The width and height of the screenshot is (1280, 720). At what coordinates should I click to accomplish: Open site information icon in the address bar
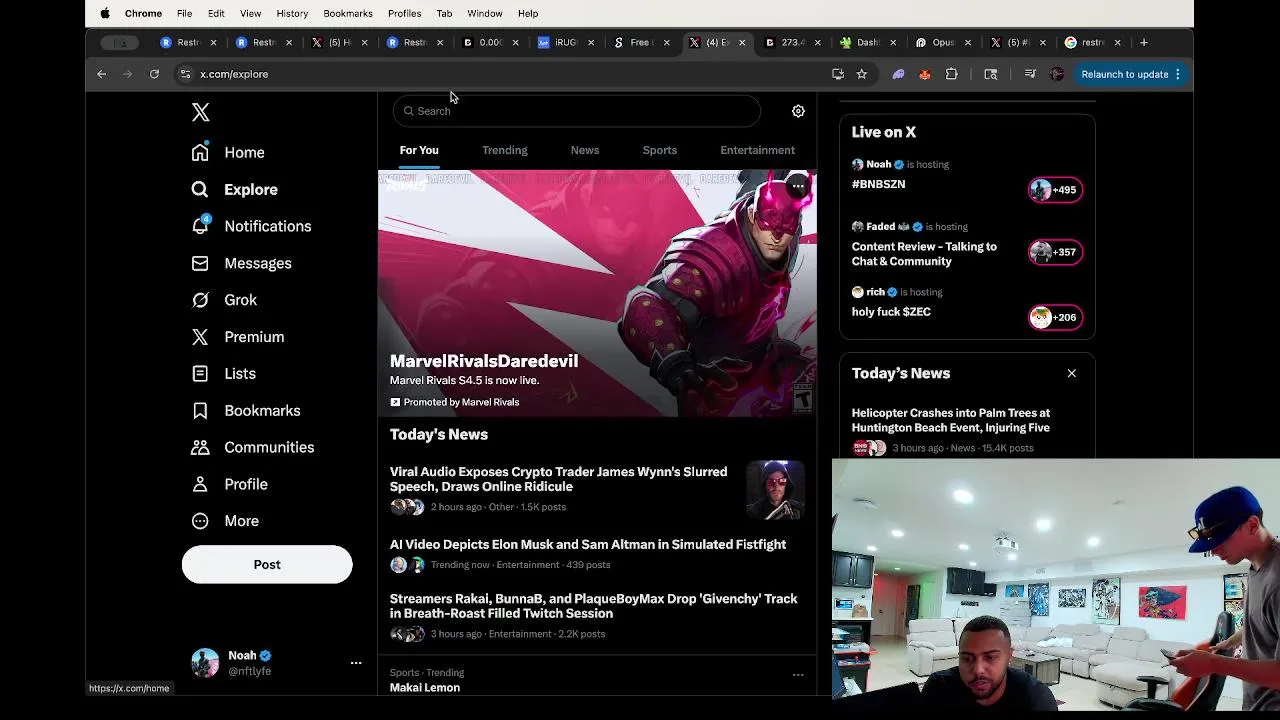click(185, 74)
